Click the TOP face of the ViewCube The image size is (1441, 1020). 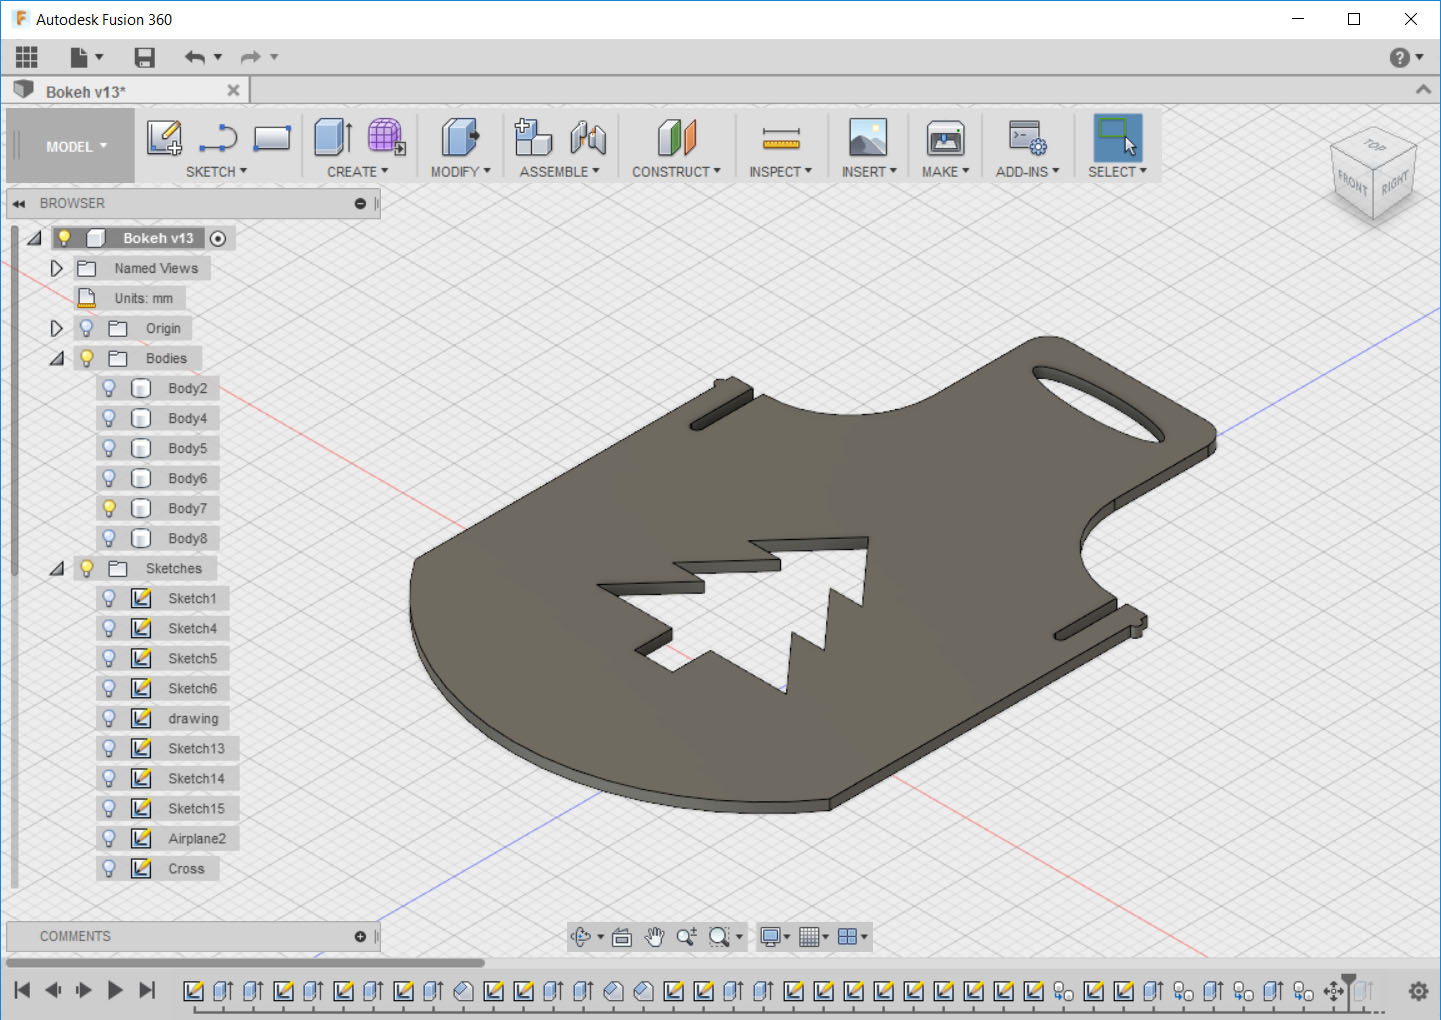coord(1375,146)
